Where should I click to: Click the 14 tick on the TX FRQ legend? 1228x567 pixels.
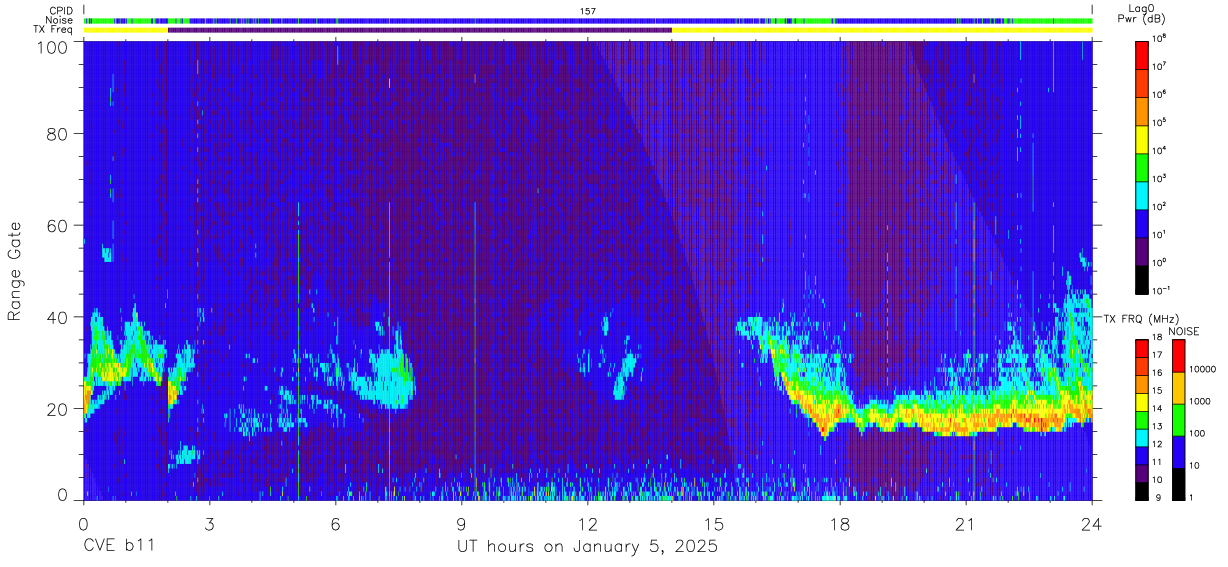1157,410
